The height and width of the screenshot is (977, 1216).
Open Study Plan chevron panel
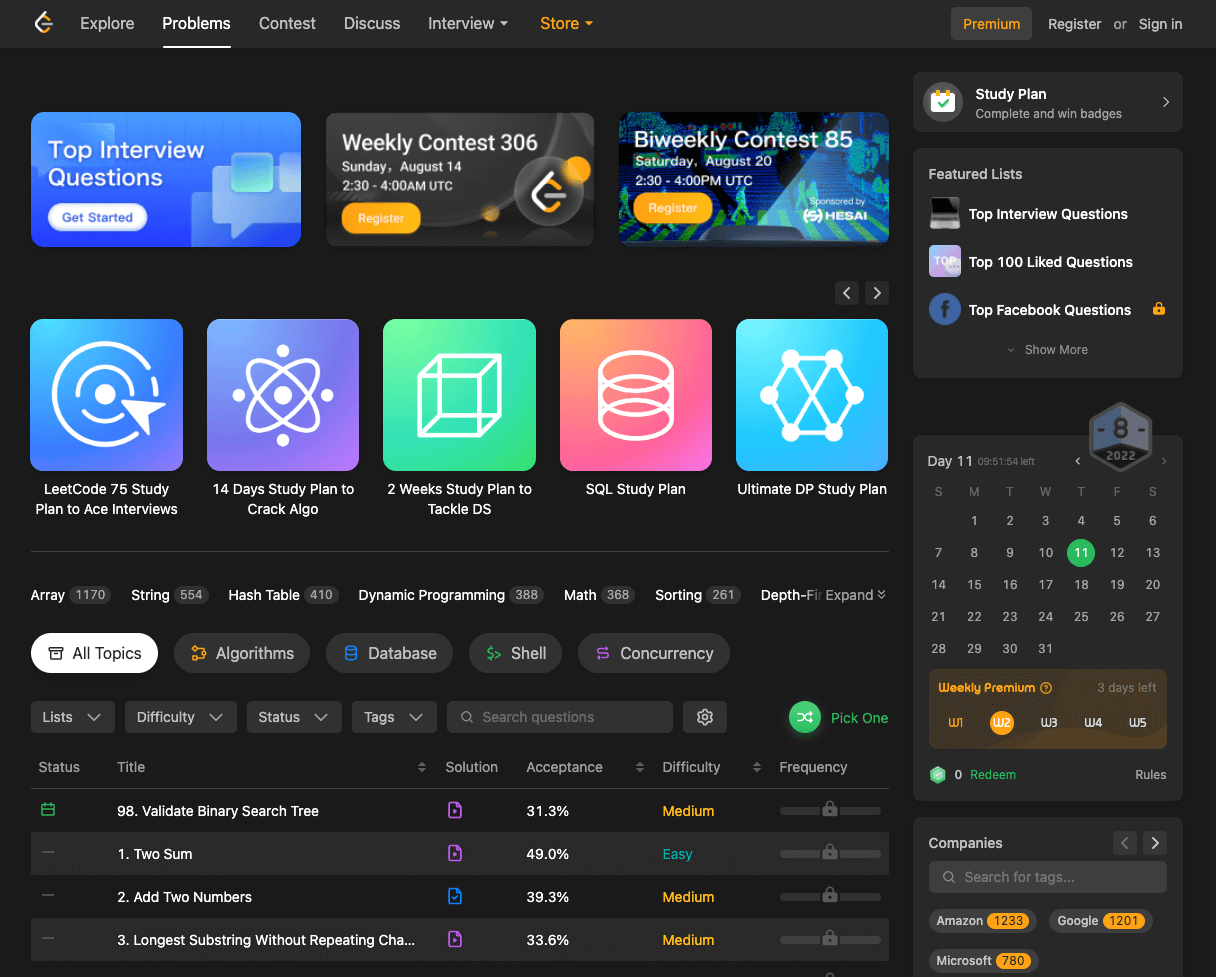pyautogui.click(x=1166, y=102)
